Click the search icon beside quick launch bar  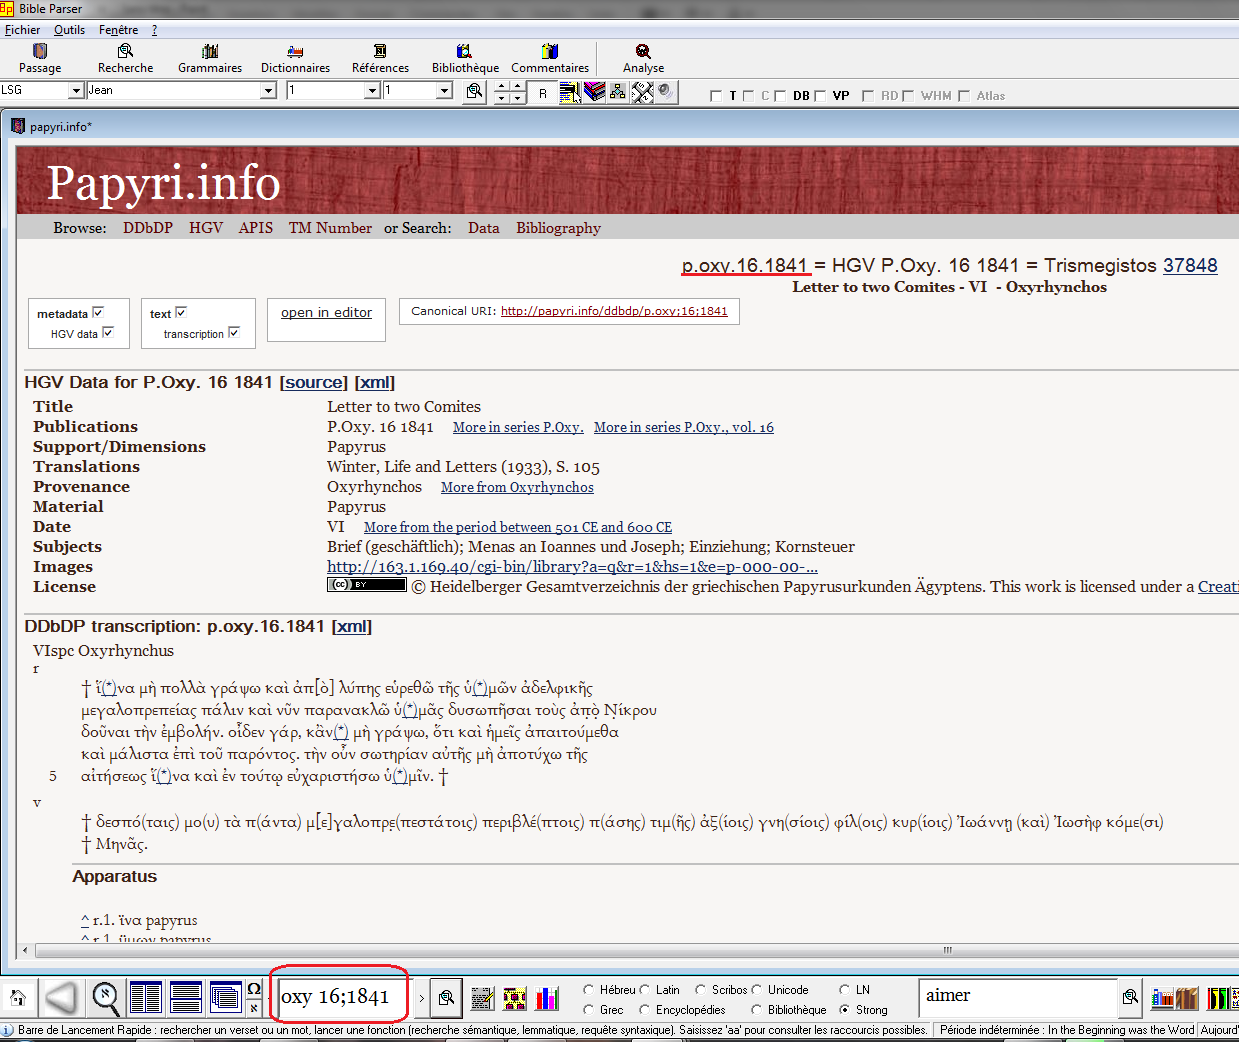pyautogui.click(x=447, y=997)
